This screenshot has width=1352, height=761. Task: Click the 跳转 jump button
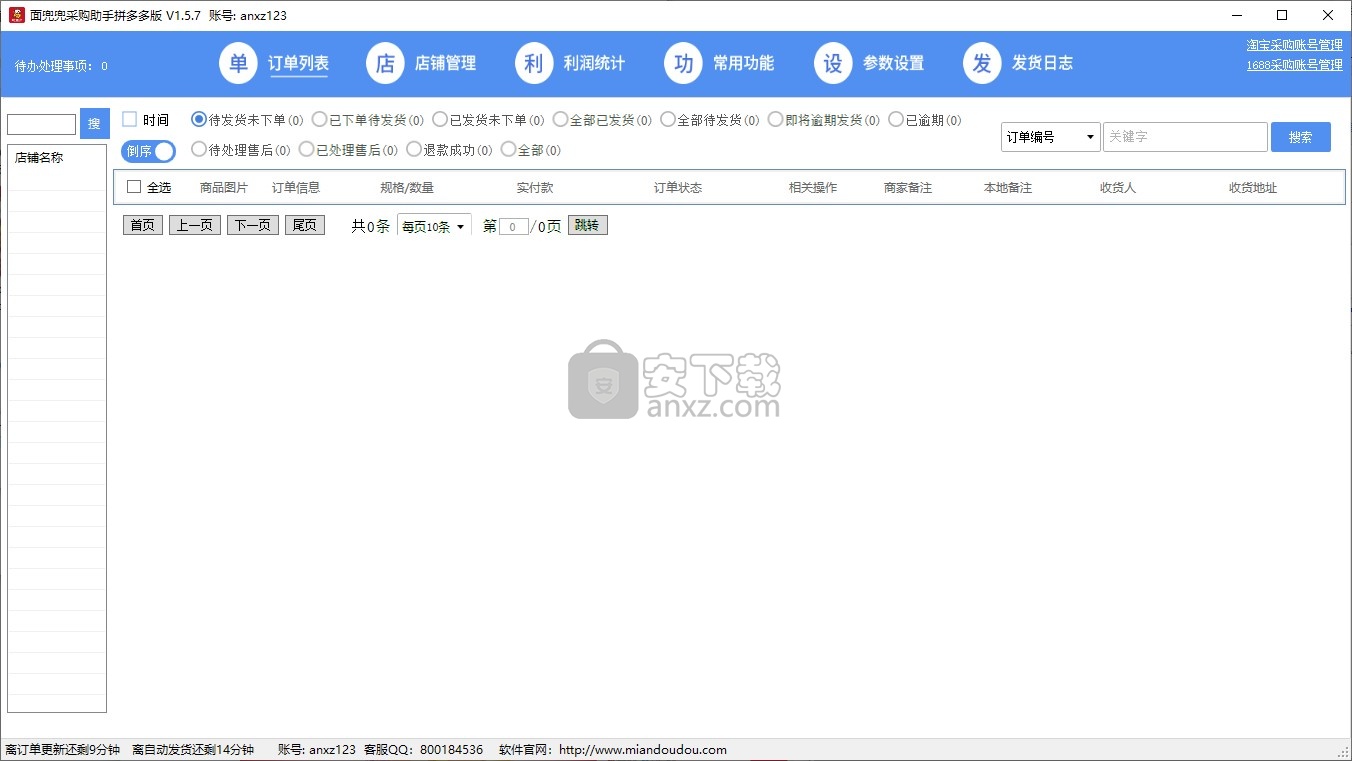point(587,225)
